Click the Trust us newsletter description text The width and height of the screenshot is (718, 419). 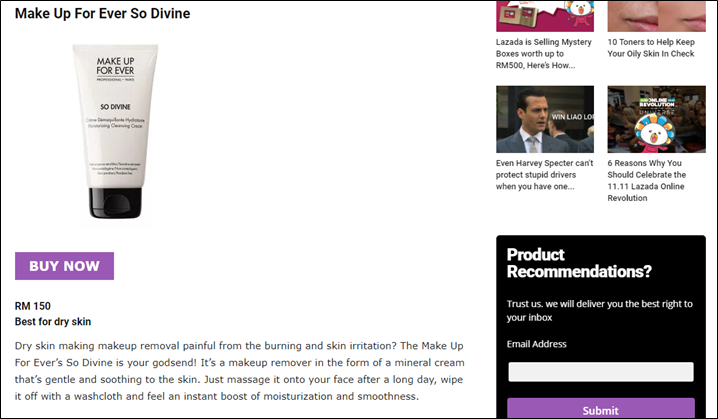(x=599, y=310)
